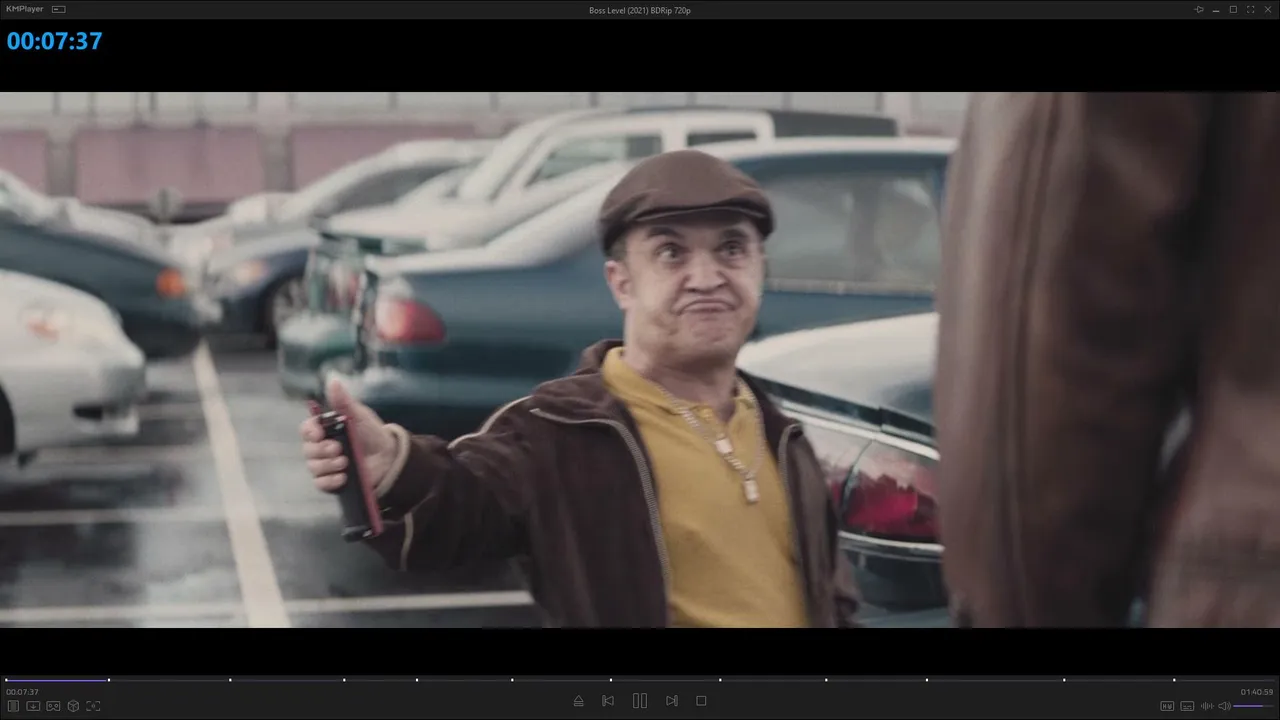1280x720 pixels.
Task: Open the playlist panel icon
Action: click(13, 706)
